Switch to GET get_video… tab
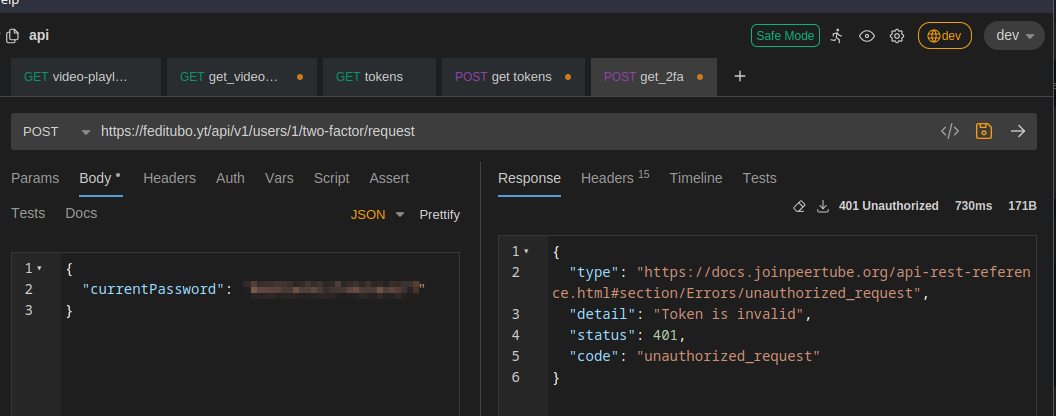 (242, 77)
